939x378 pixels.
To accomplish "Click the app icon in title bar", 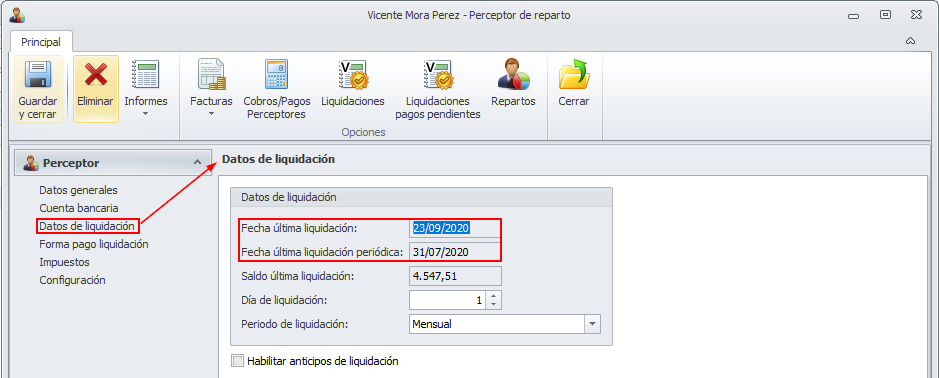I will click(16, 15).
